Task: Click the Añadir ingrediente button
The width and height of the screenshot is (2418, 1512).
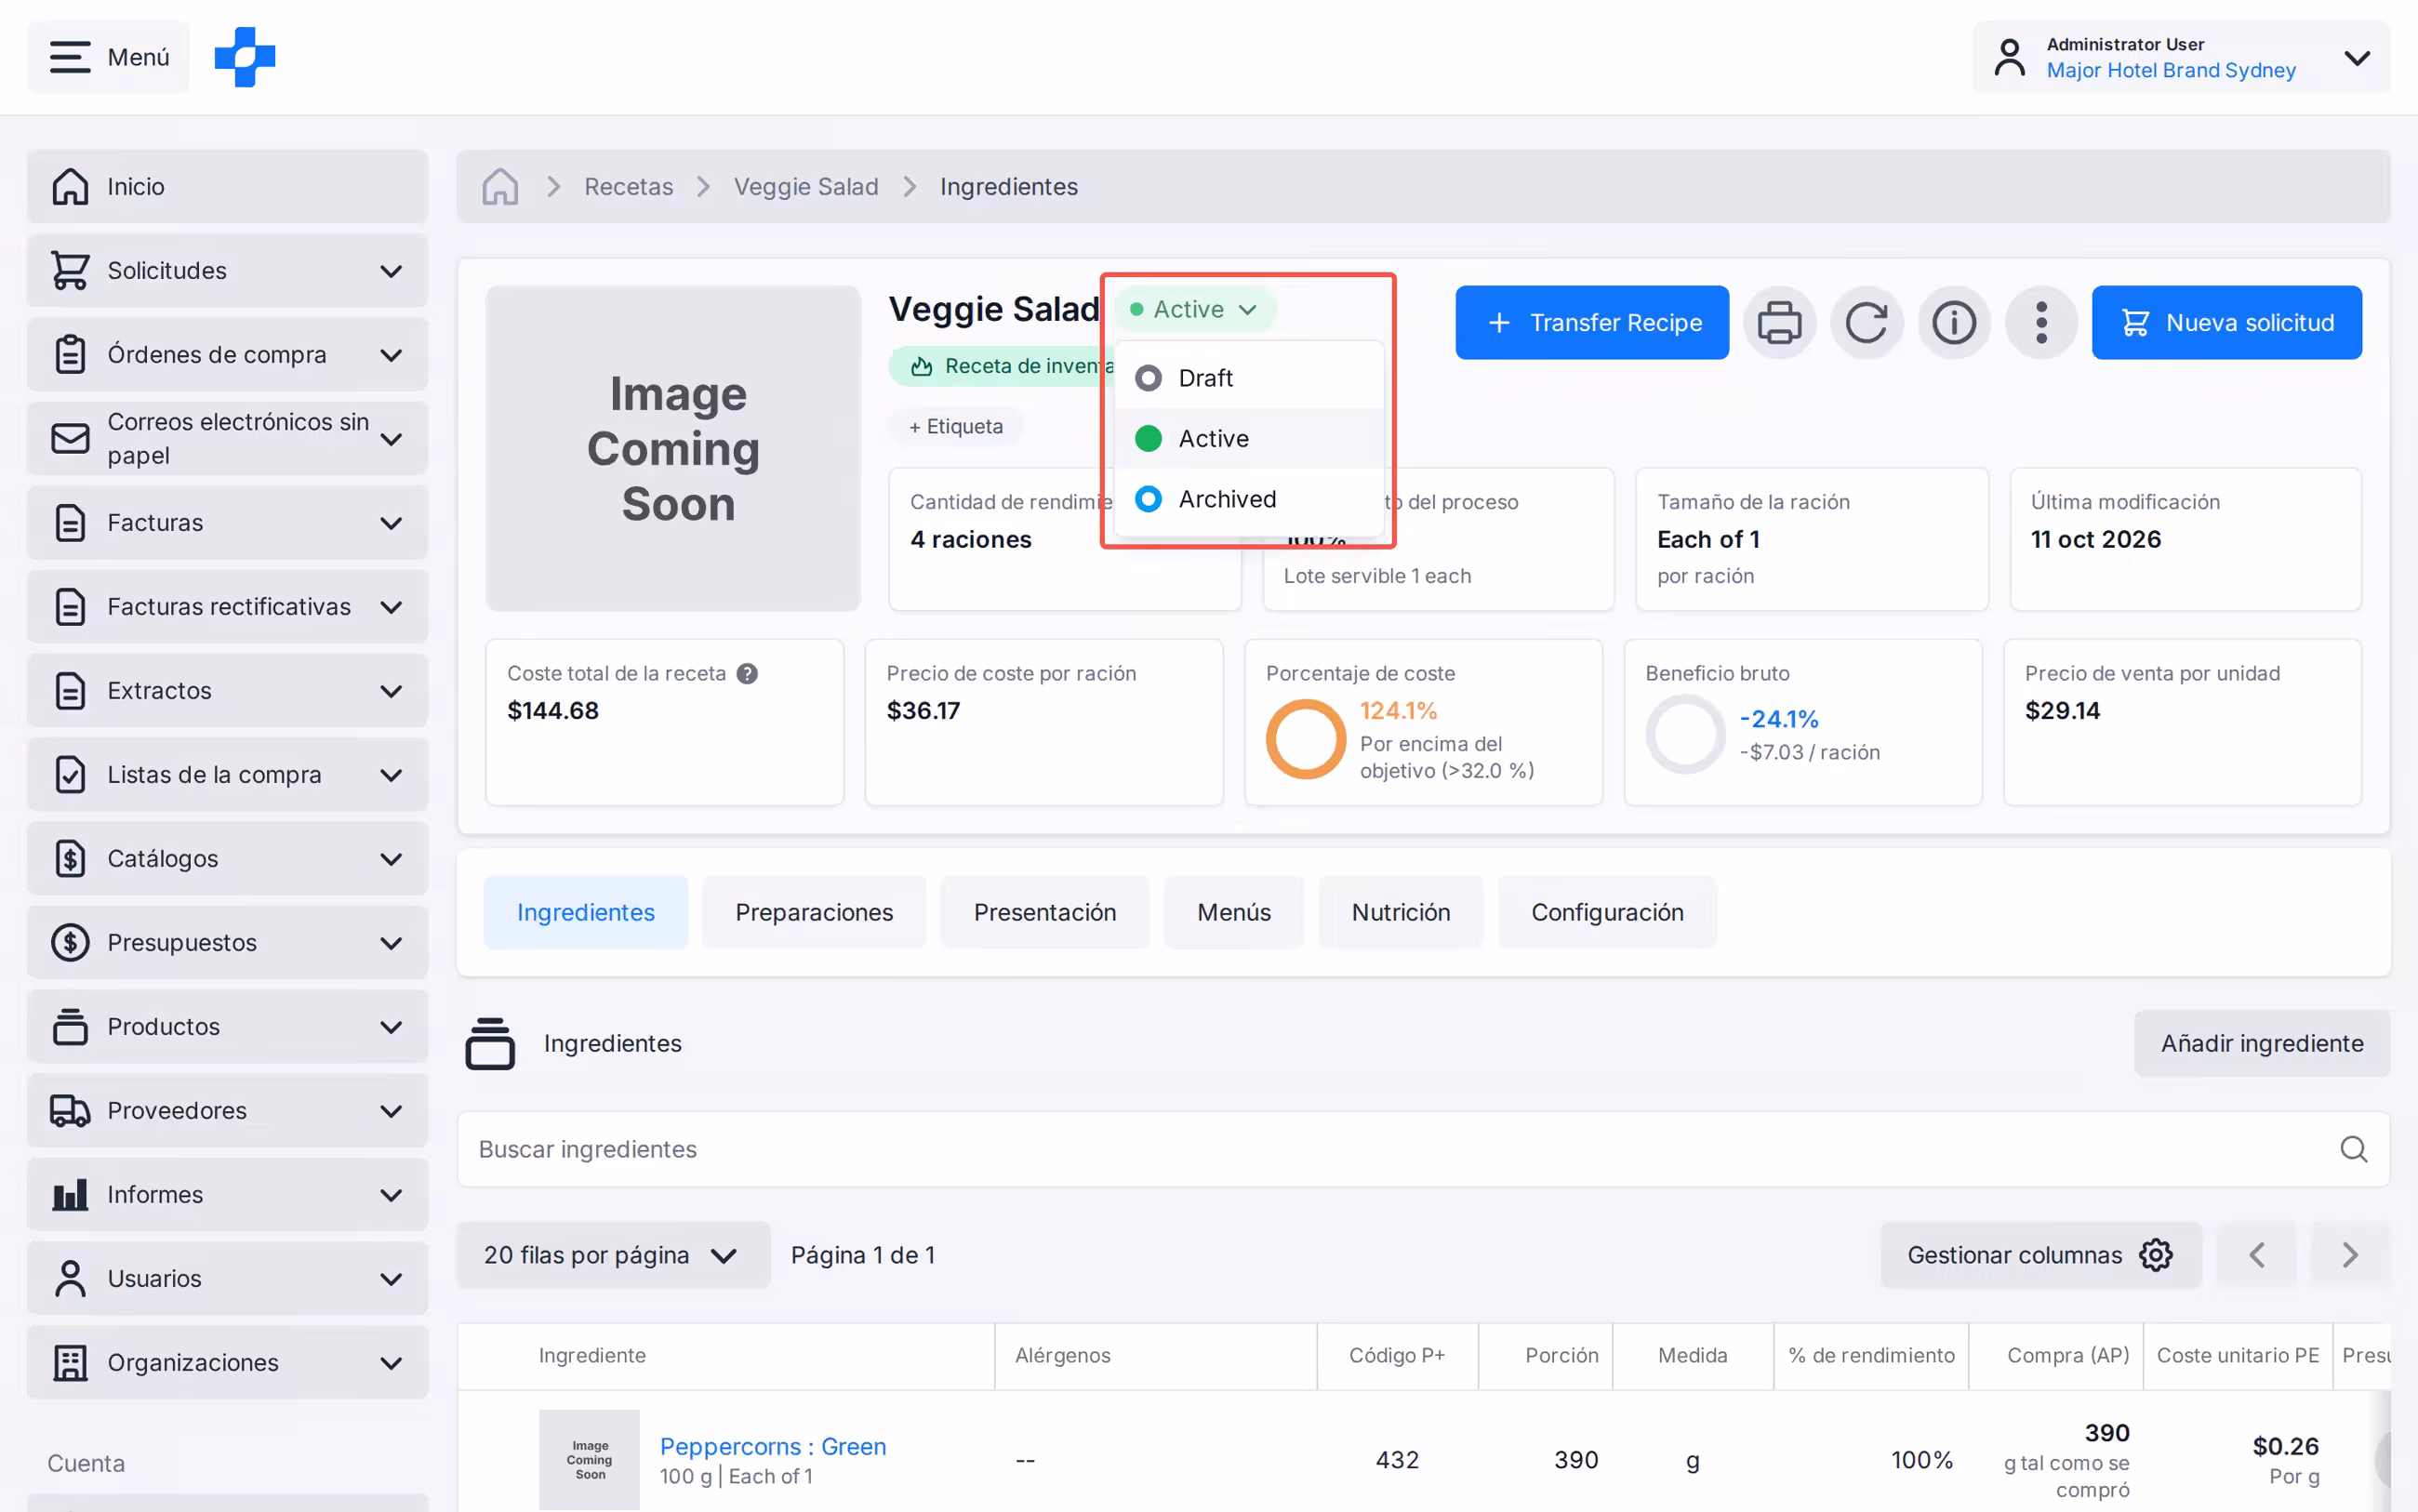Action: pyautogui.click(x=2262, y=1043)
